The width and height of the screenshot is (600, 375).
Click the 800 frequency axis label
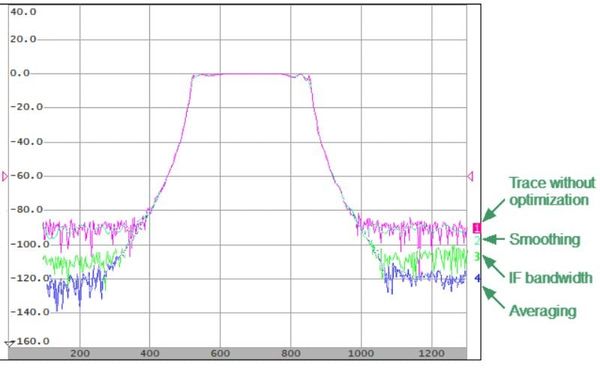291,353
